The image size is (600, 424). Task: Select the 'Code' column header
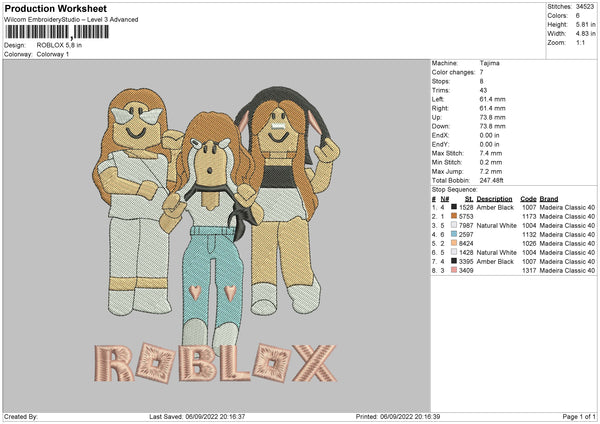pyautogui.click(x=528, y=199)
